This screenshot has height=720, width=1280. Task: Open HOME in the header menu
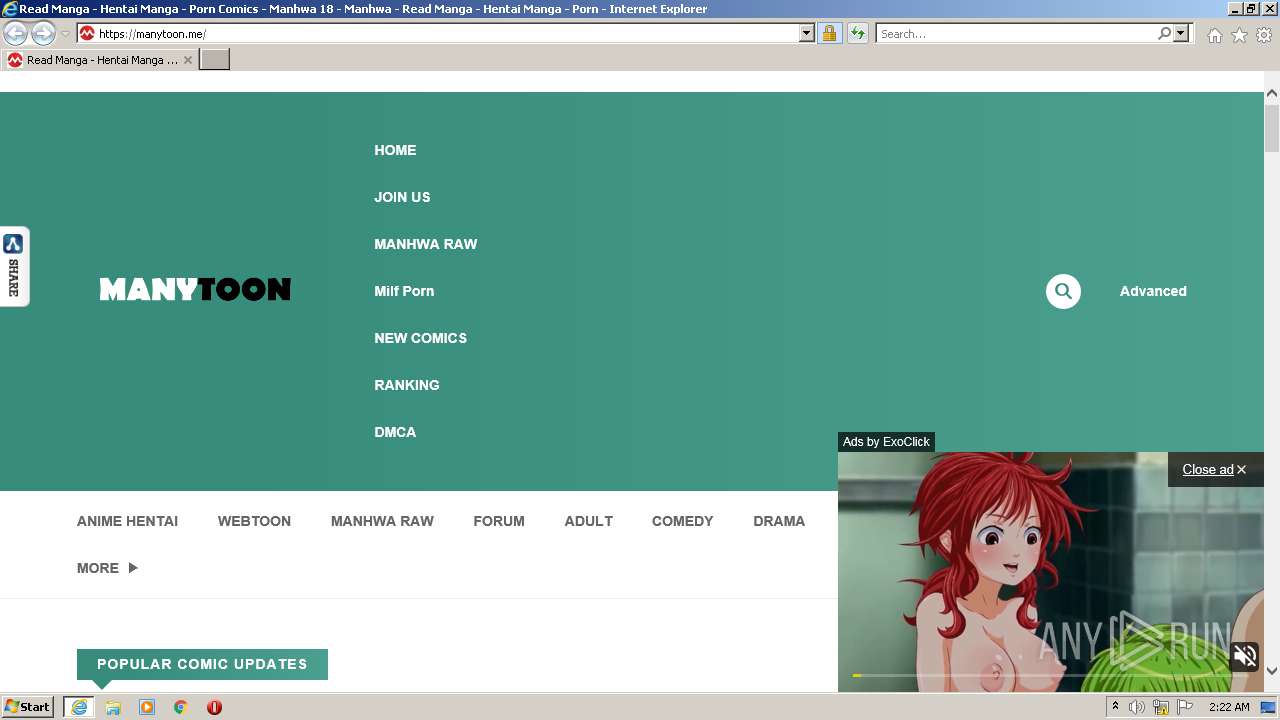pyautogui.click(x=395, y=150)
